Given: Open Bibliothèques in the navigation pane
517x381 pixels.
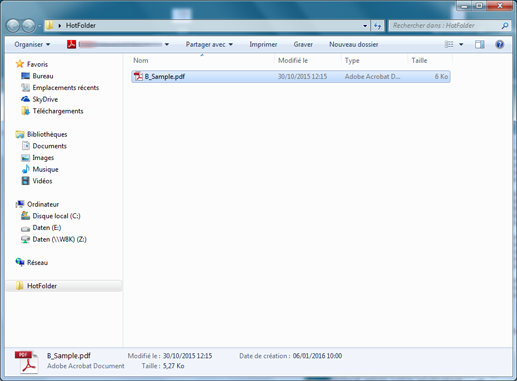Looking at the screenshot, I should pos(47,134).
